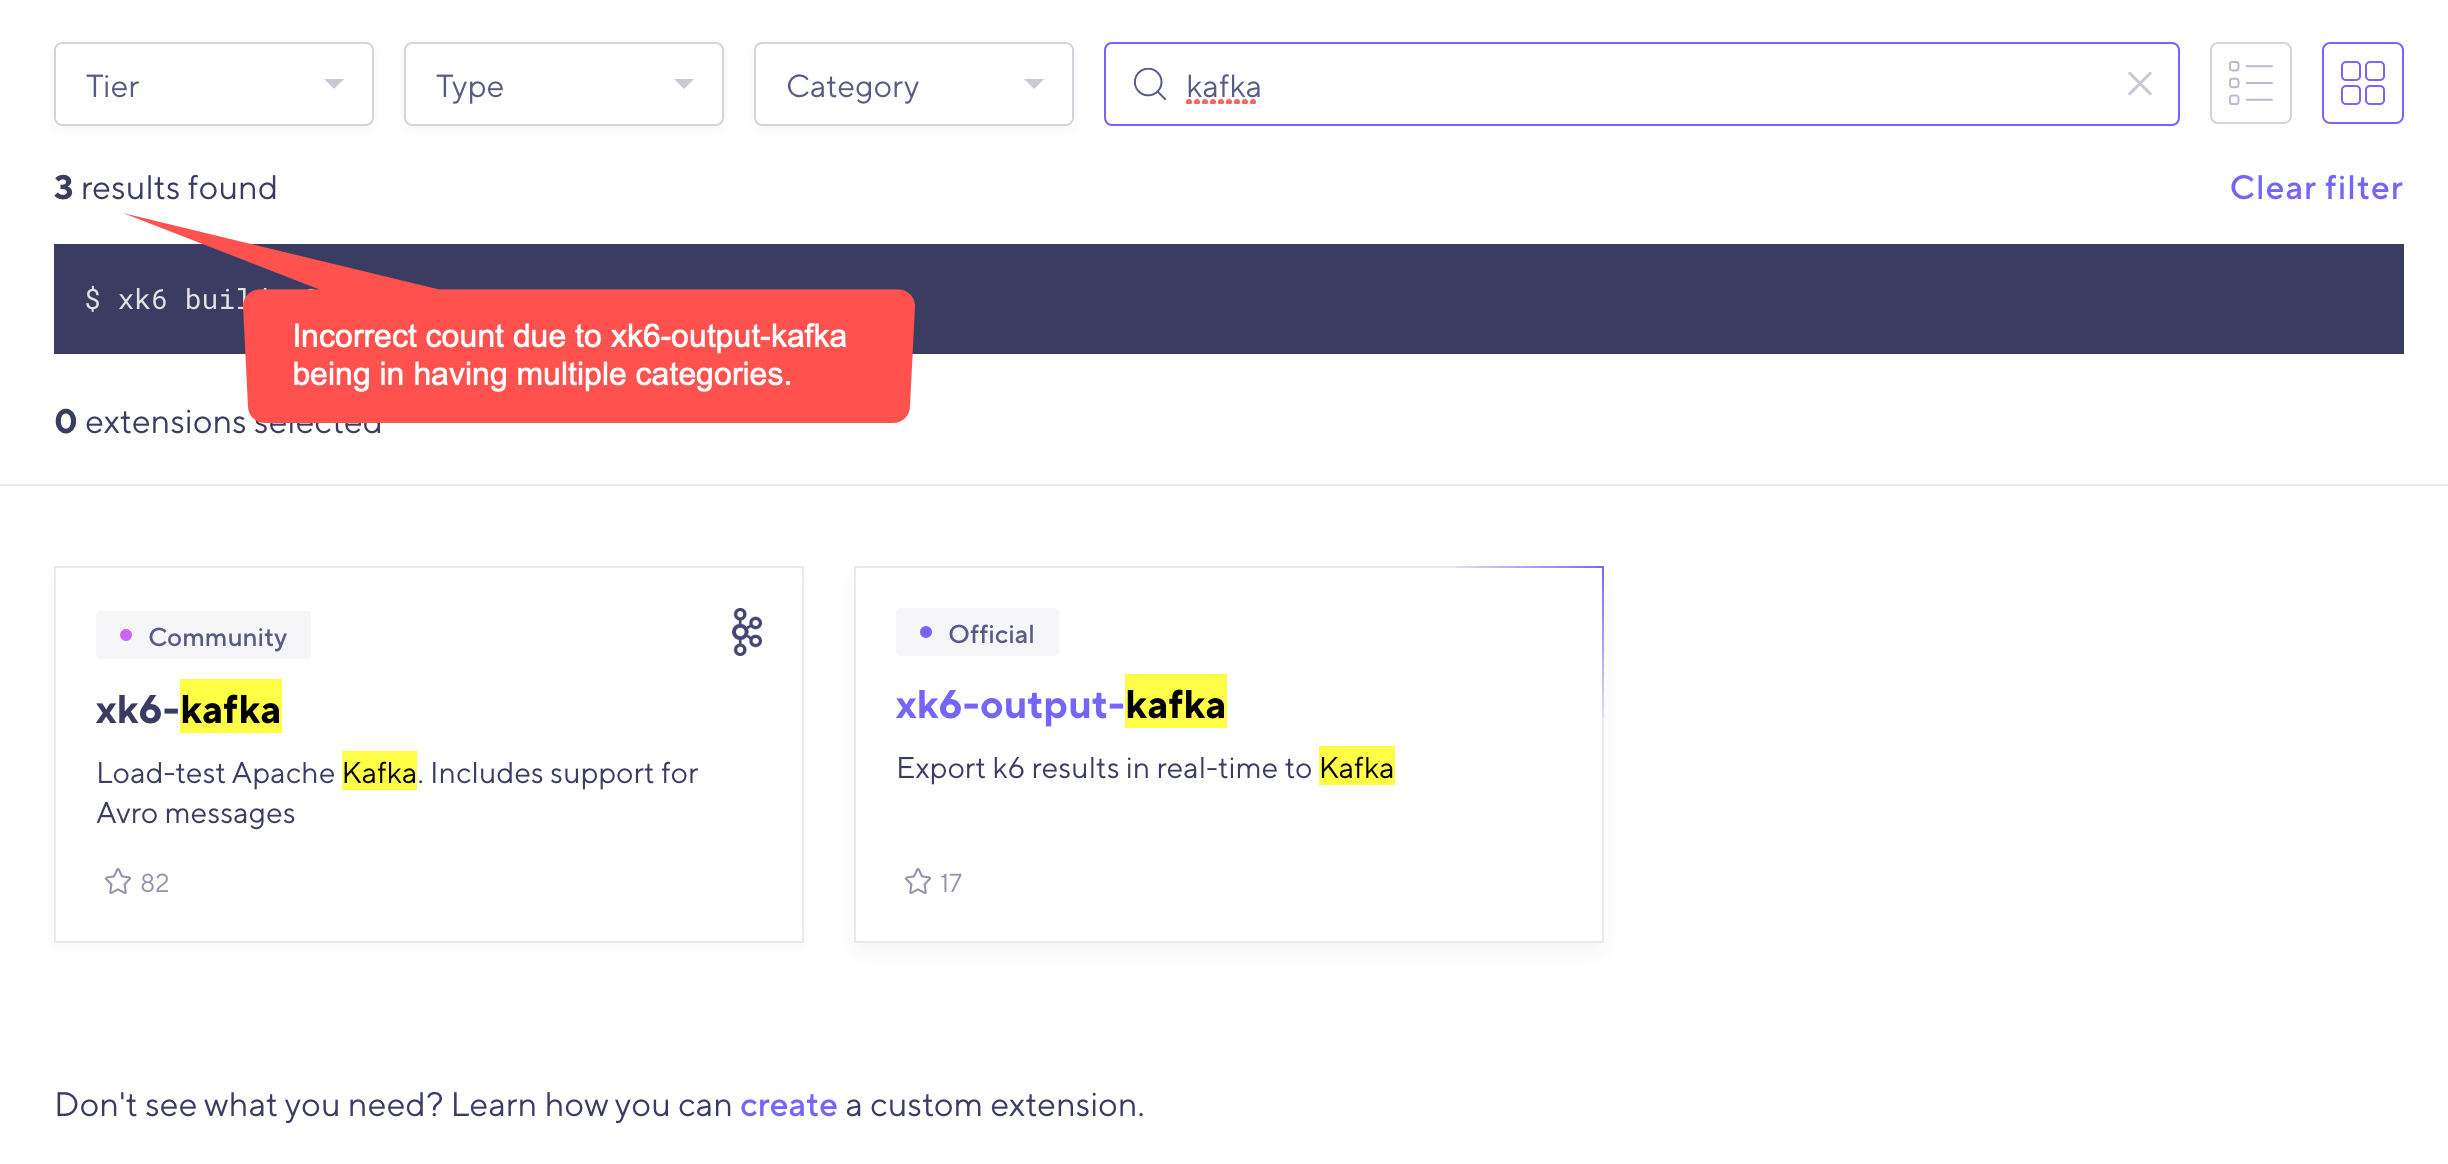Viewport: 2448px width, 1164px height.
Task: Open the xk6-kafka extension title
Action: pos(189,708)
